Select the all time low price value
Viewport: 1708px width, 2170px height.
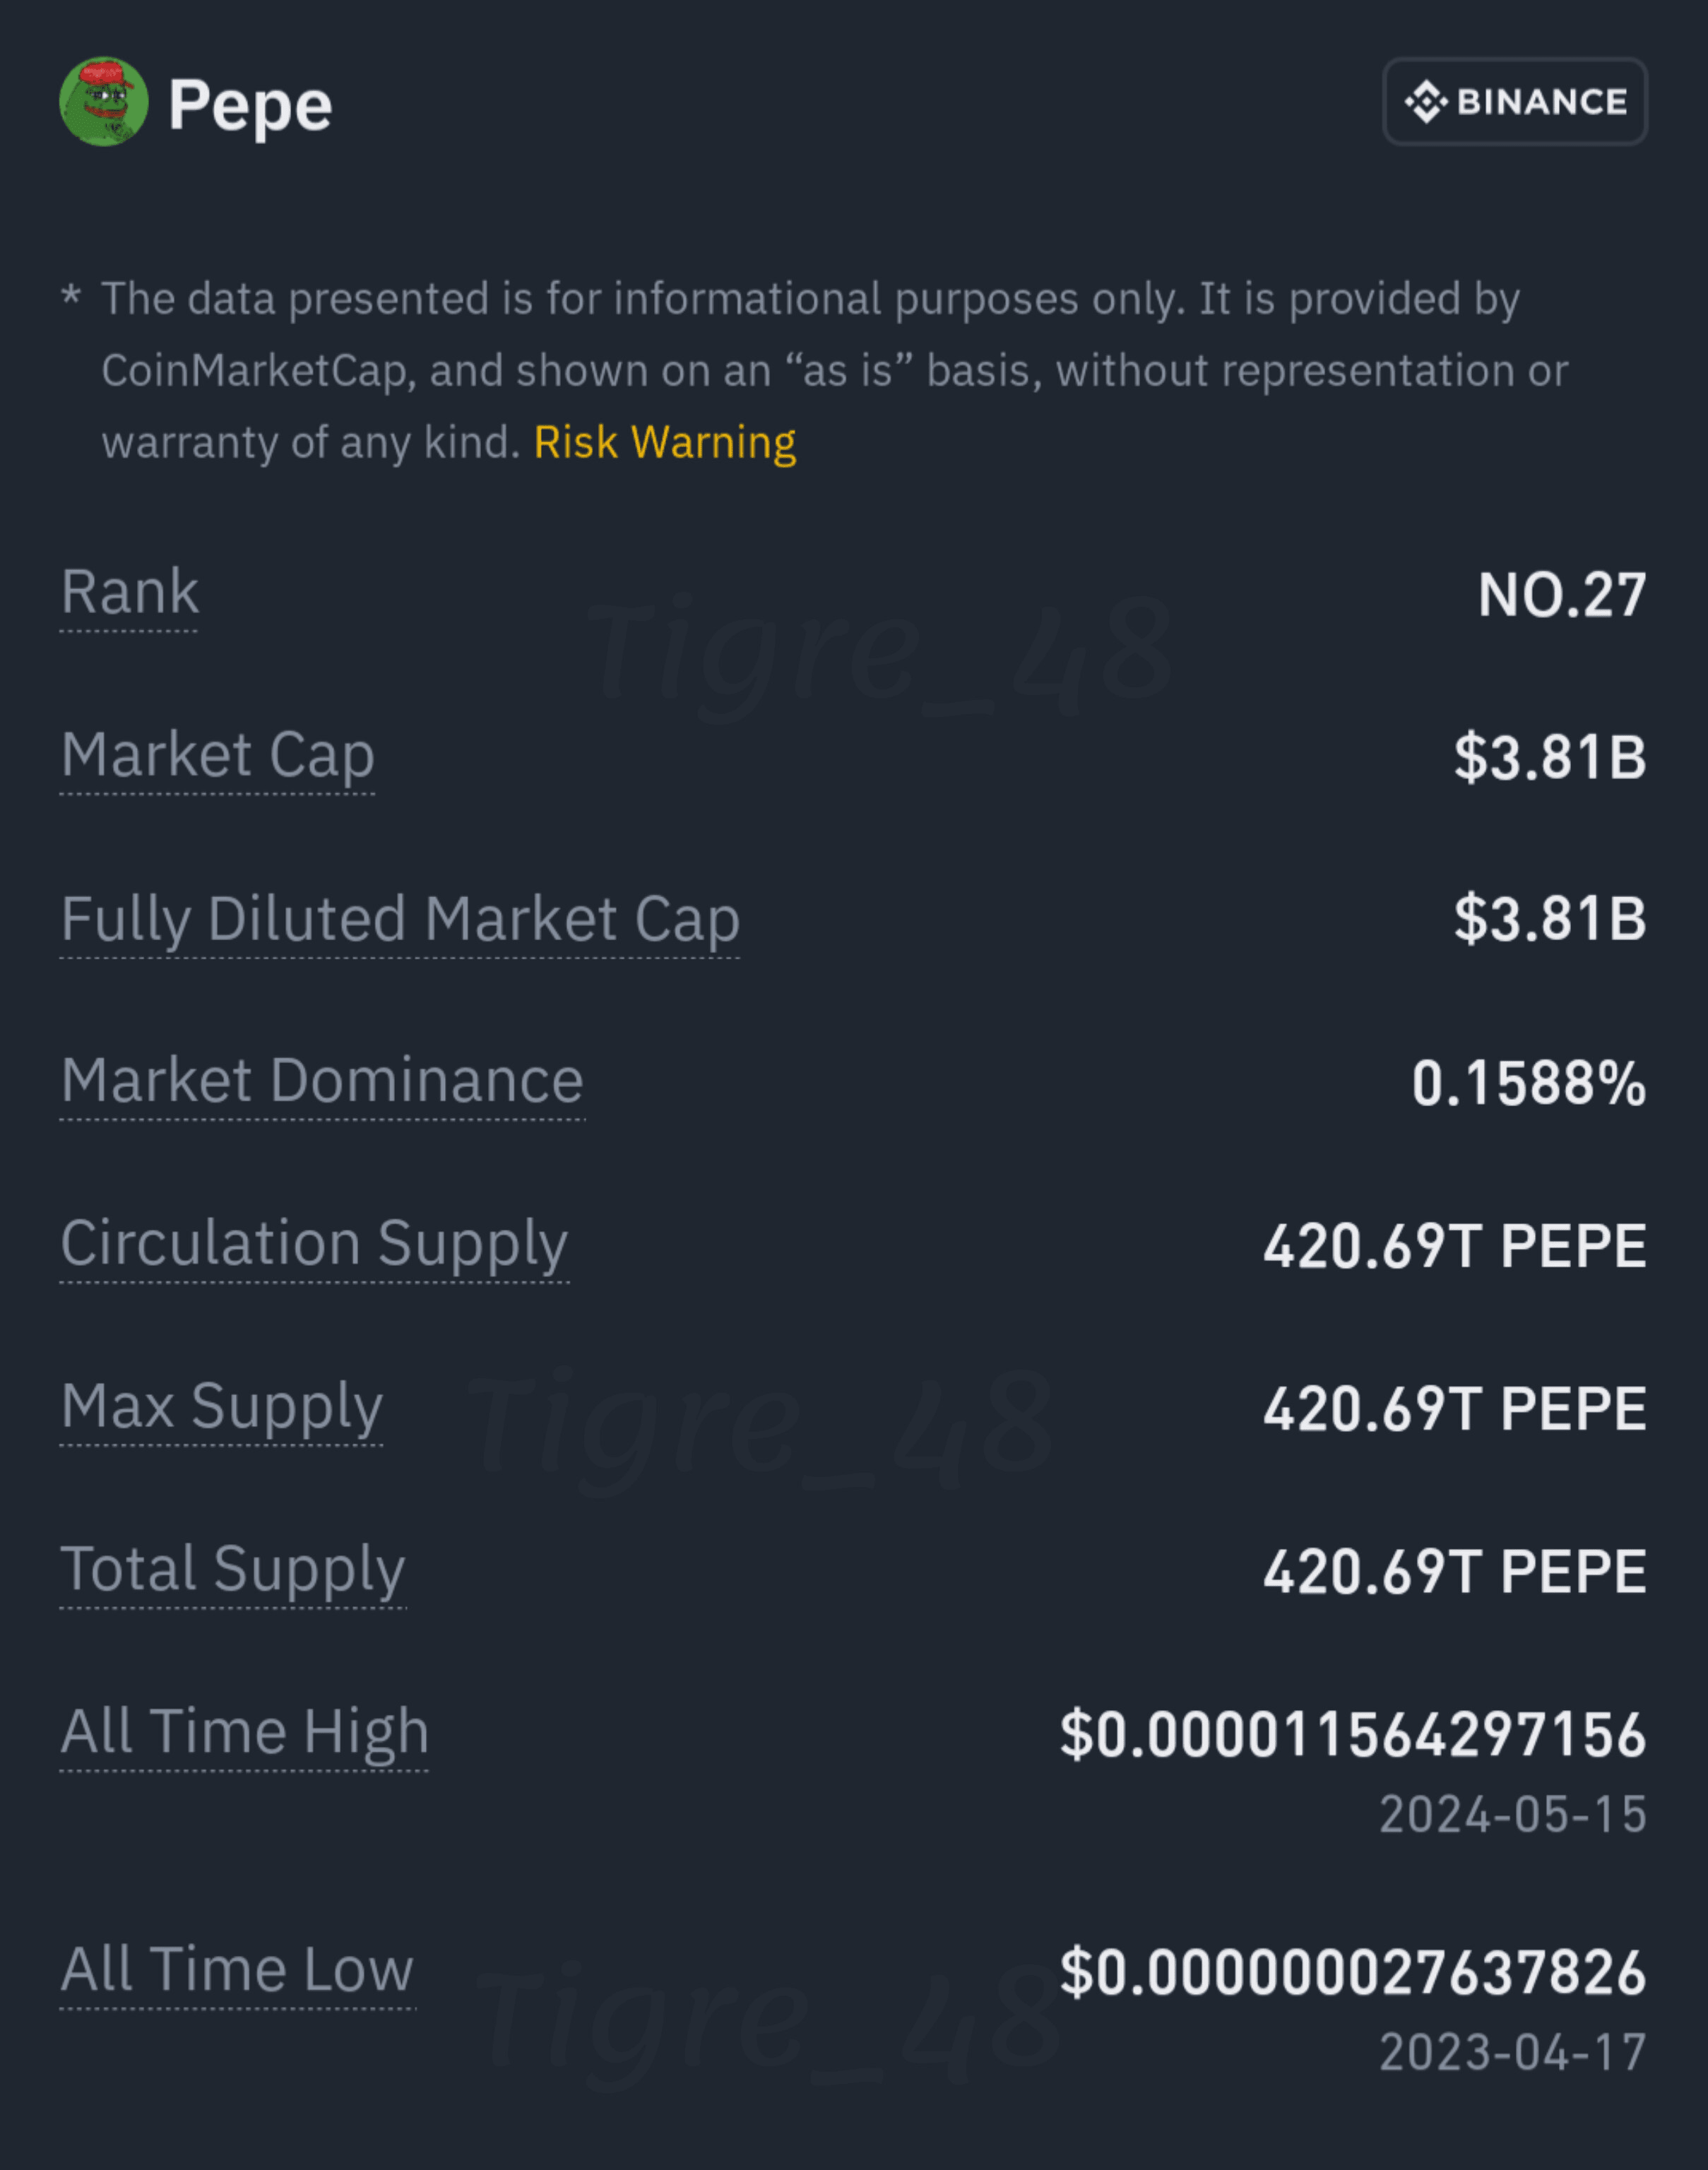[x=1353, y=1973]
